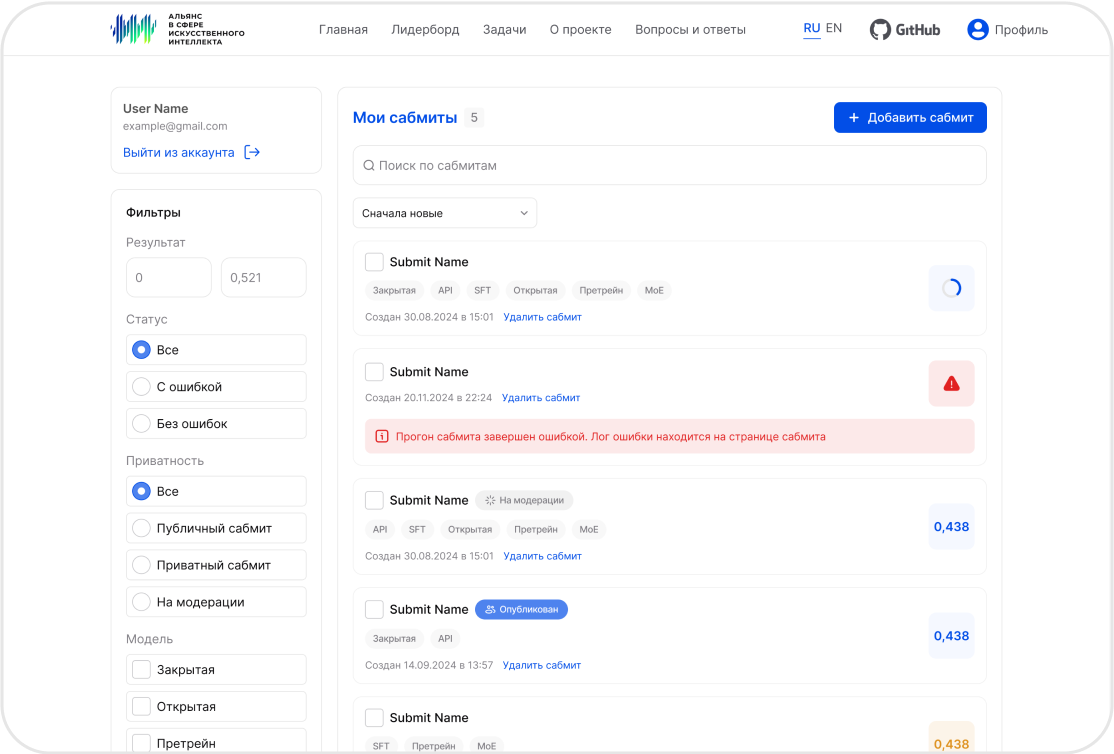
Task: Switch language to EN
Action: click(834, 28)
